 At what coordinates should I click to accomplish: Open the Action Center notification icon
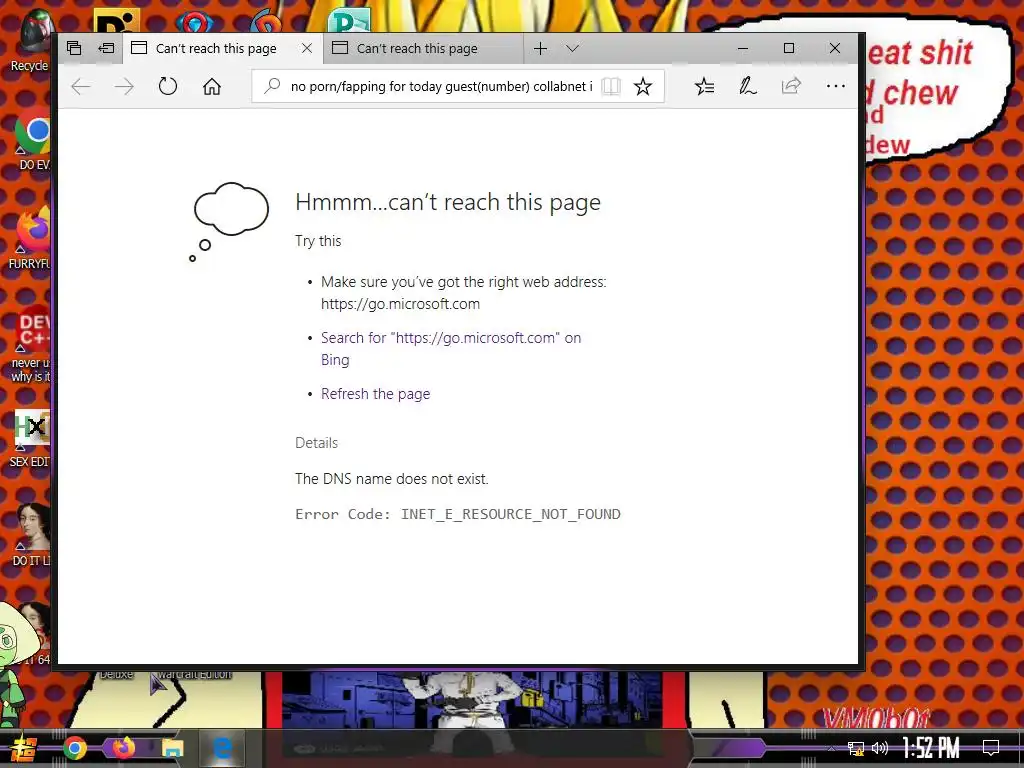click(x=991, y=748)
